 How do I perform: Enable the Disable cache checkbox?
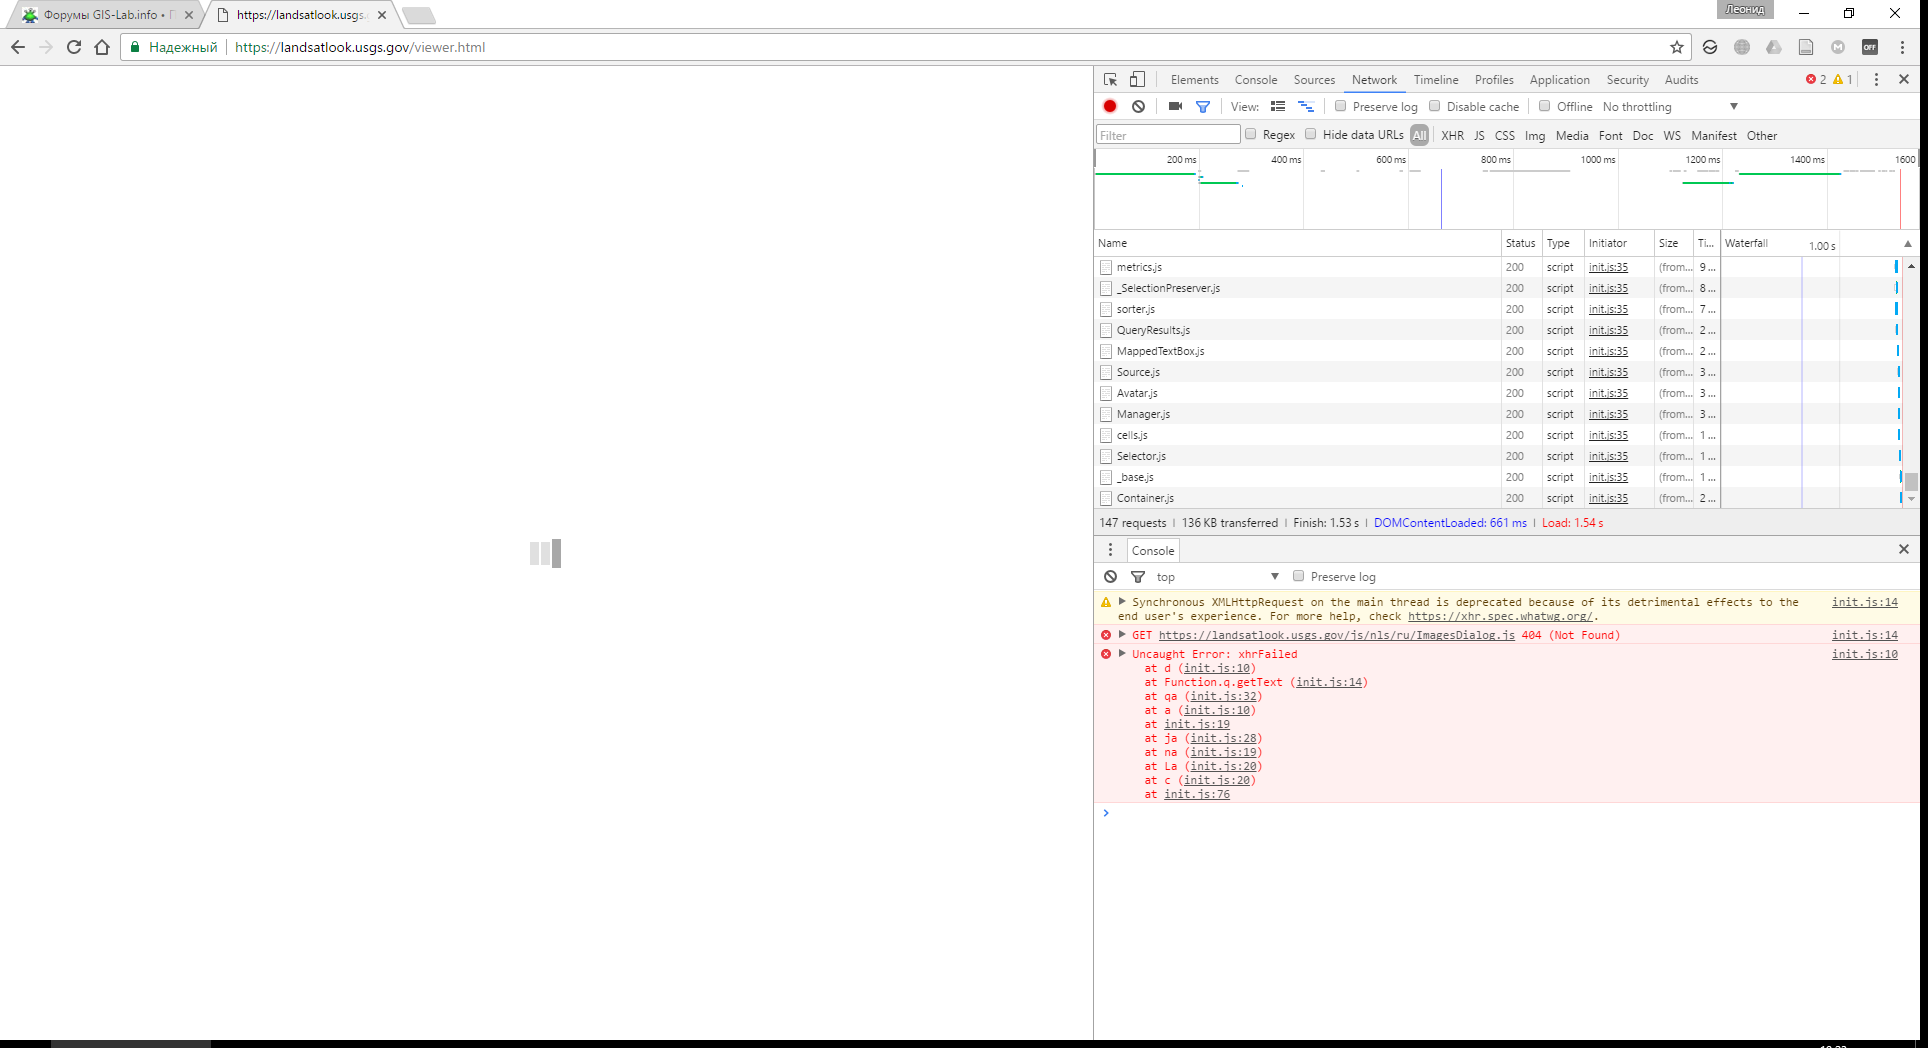tap(1435, 106)
